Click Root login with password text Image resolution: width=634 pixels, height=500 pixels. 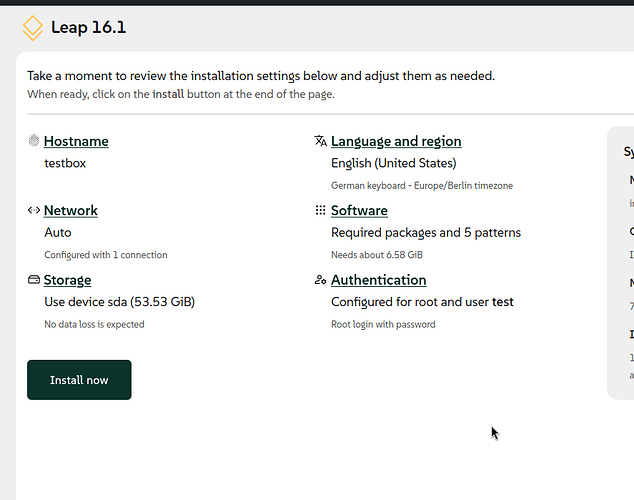383,324
